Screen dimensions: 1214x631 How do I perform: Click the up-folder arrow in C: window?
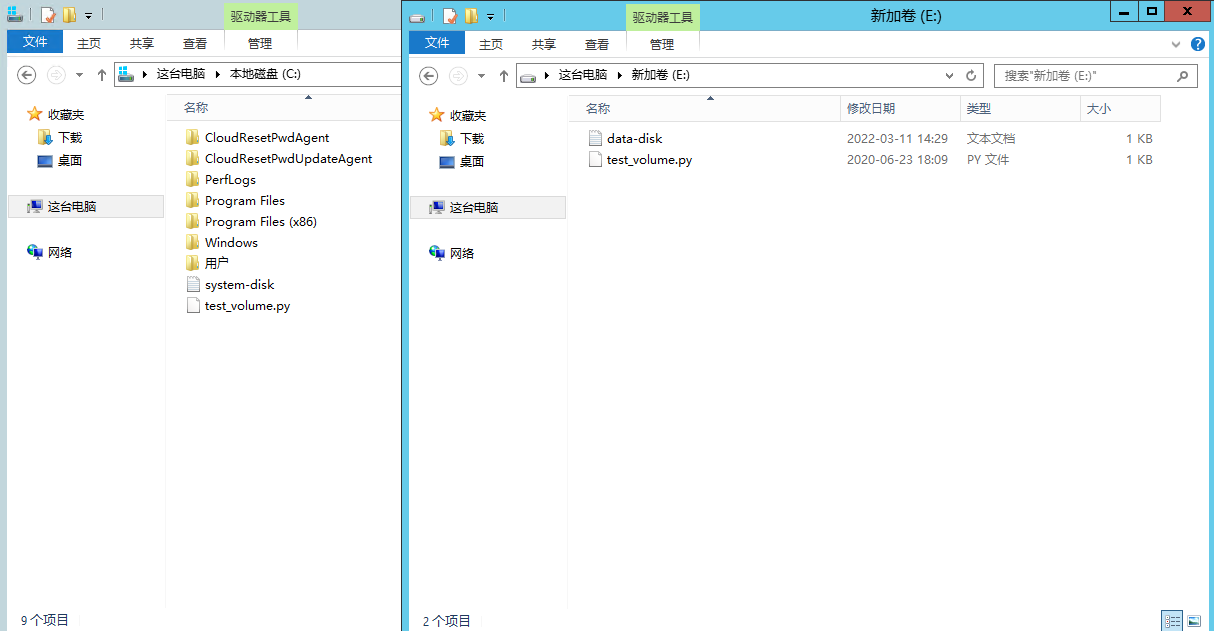101,75
